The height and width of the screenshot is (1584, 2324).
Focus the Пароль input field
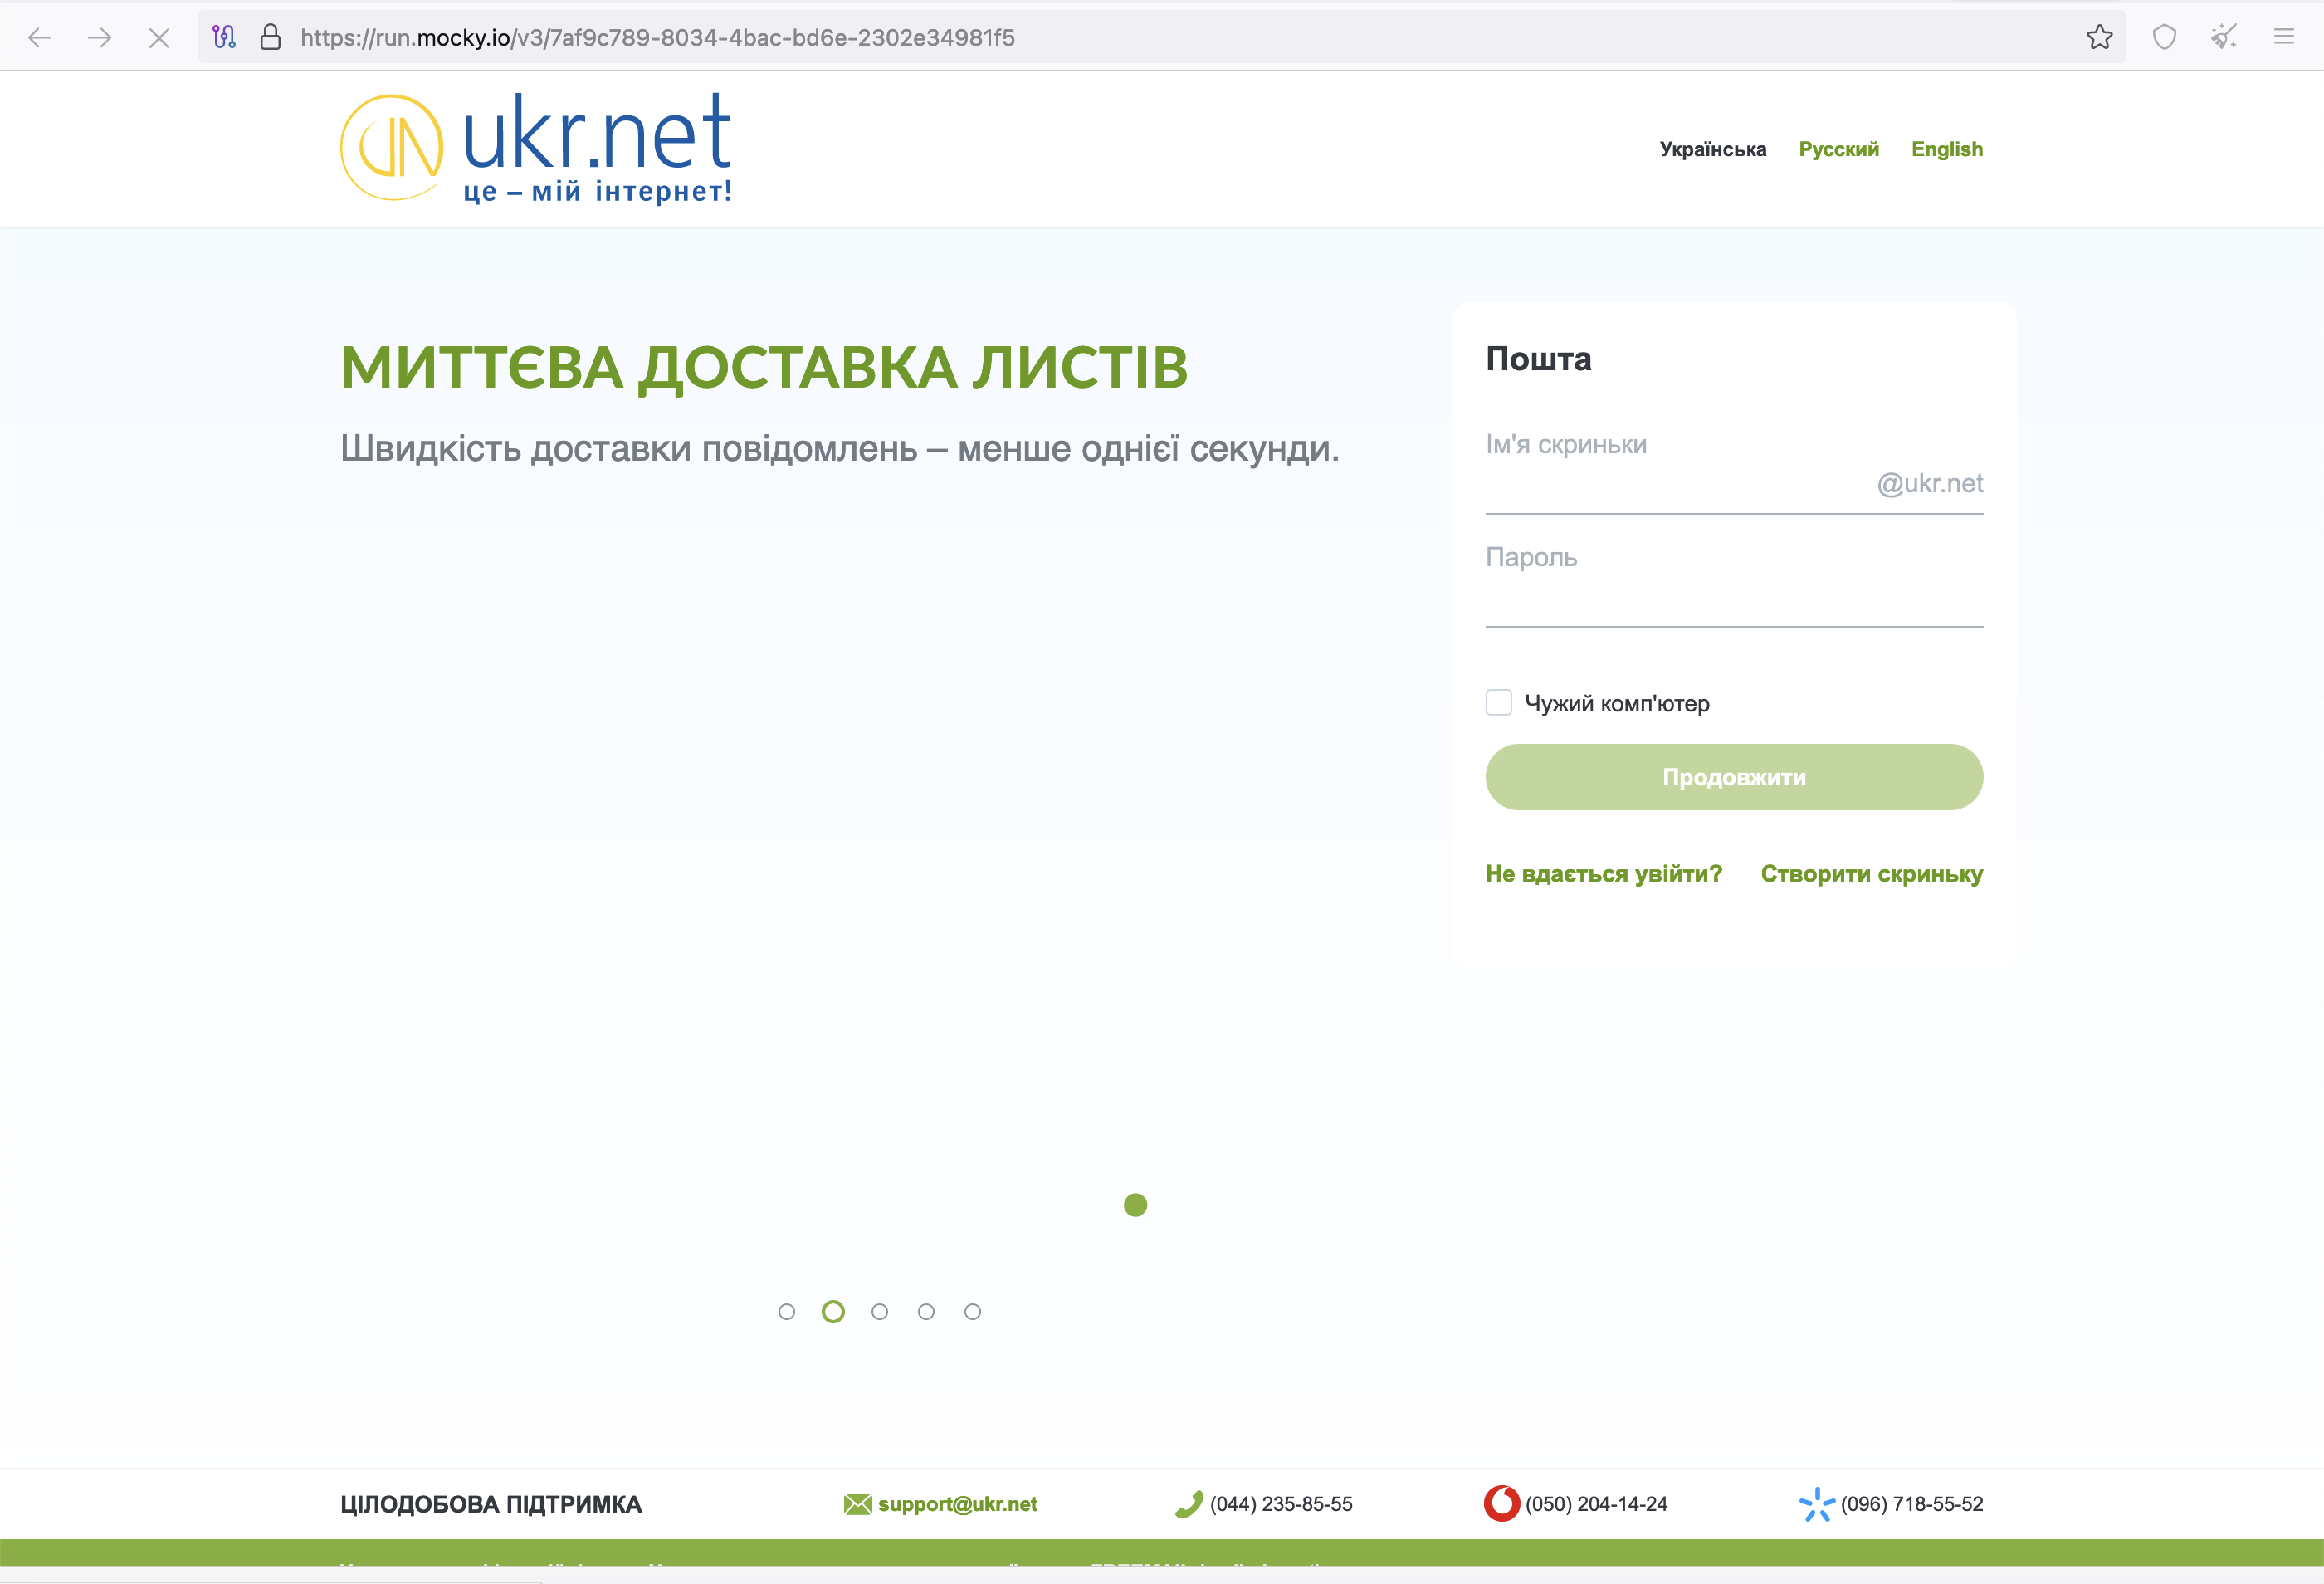click(1733, 600)
